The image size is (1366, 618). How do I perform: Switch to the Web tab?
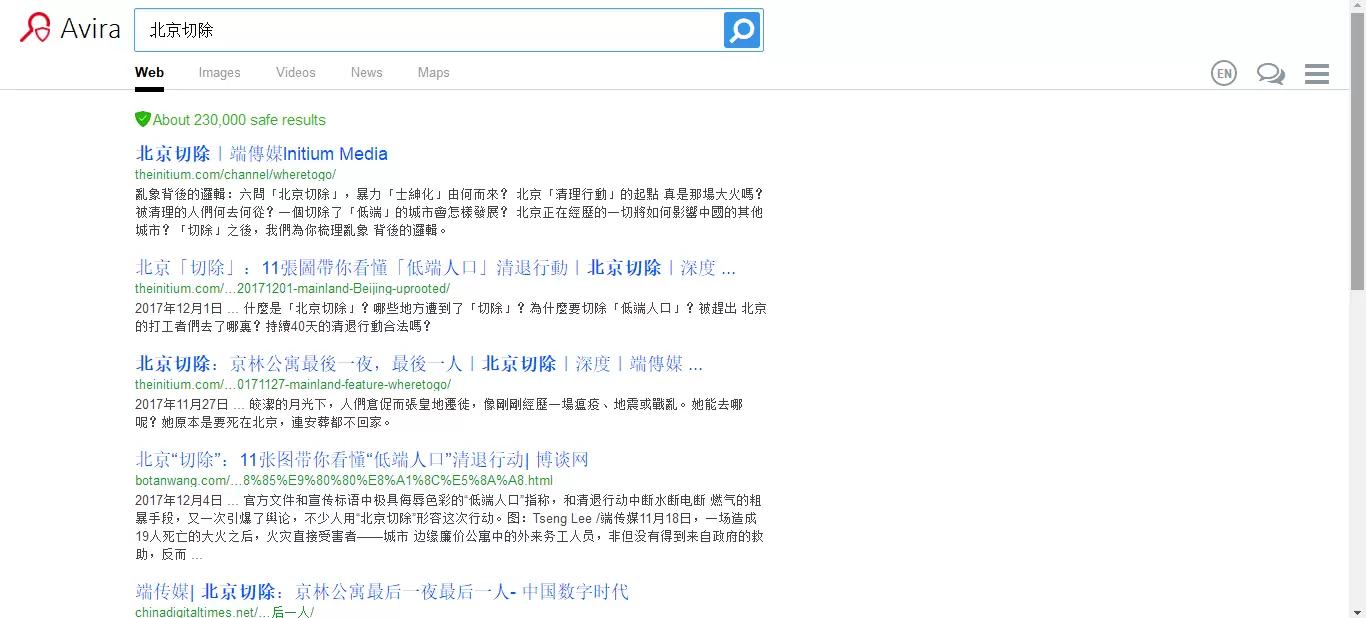click(149, 72)
